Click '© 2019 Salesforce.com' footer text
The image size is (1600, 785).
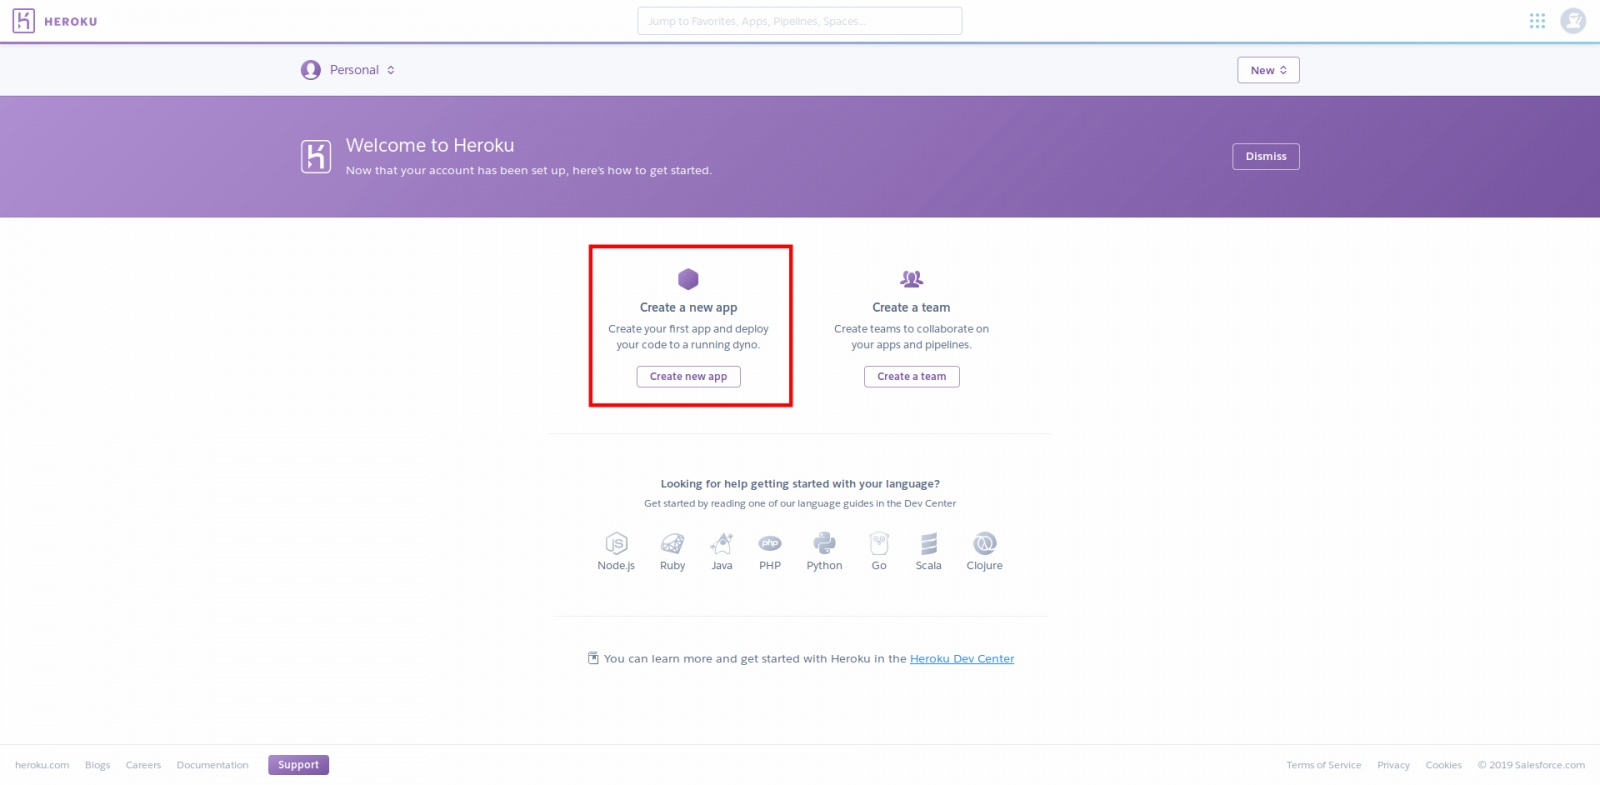click(1531, 765)
